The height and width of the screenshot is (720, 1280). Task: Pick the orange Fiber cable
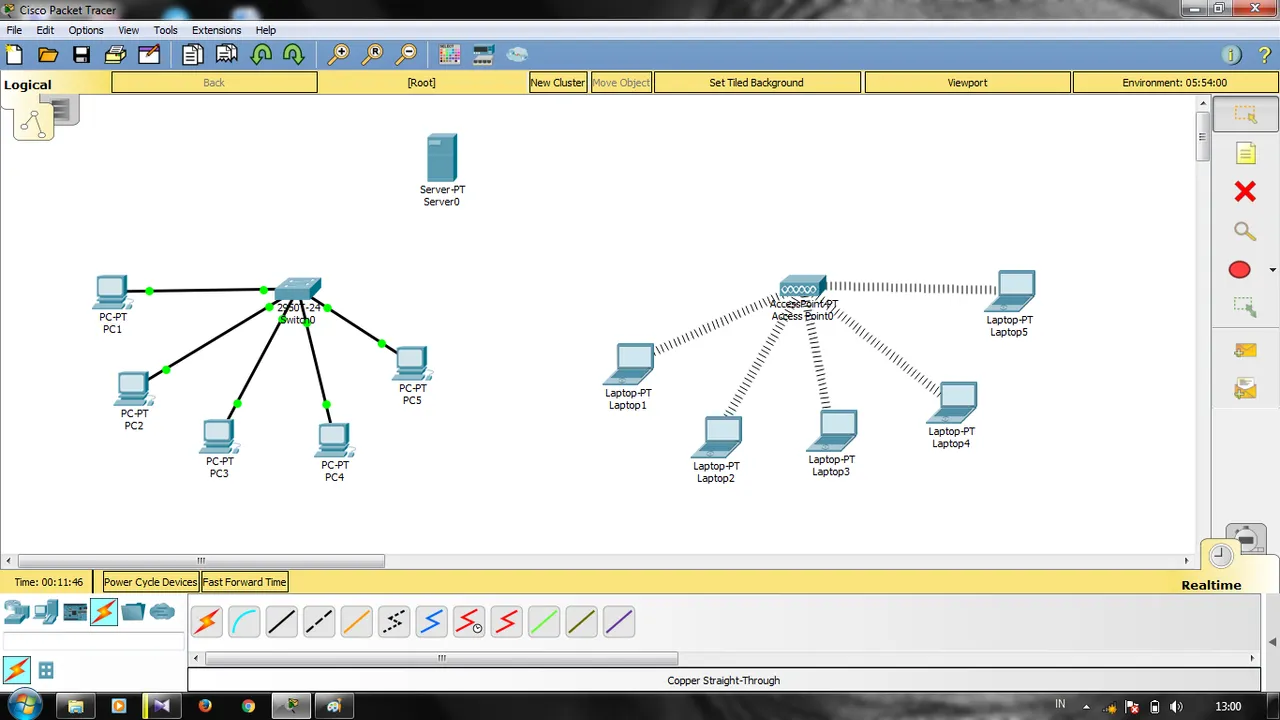[357, 622]
